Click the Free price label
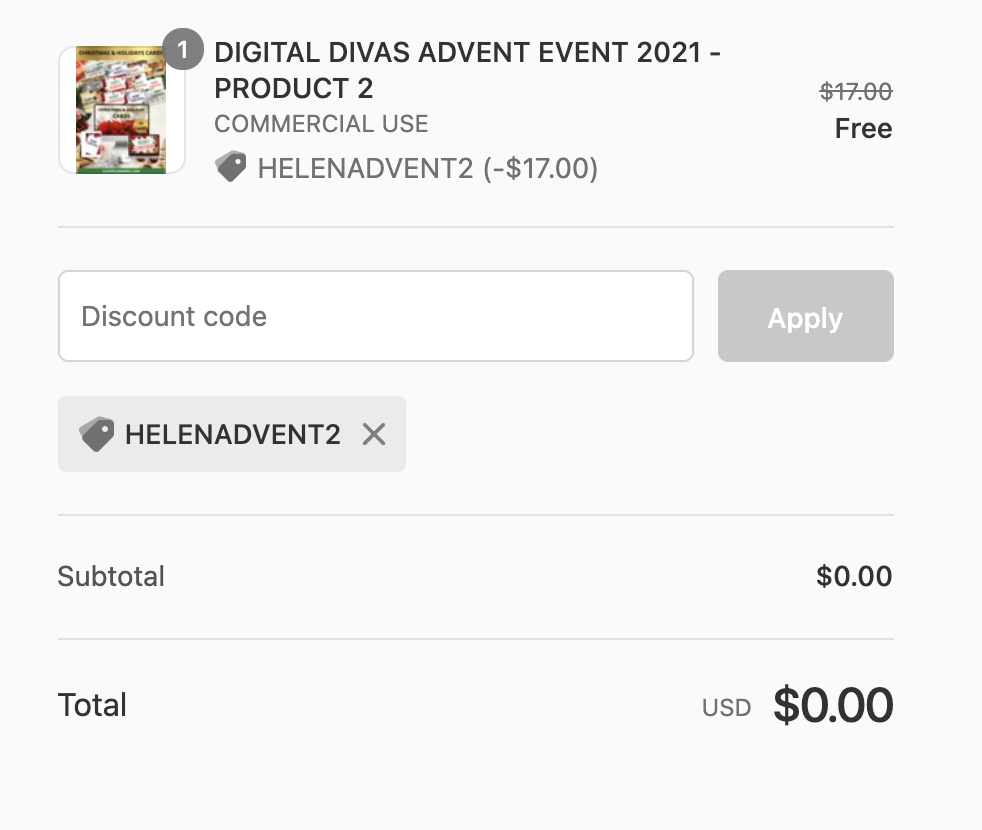Viewport: 982px width, 830px height. coord(863,129)
